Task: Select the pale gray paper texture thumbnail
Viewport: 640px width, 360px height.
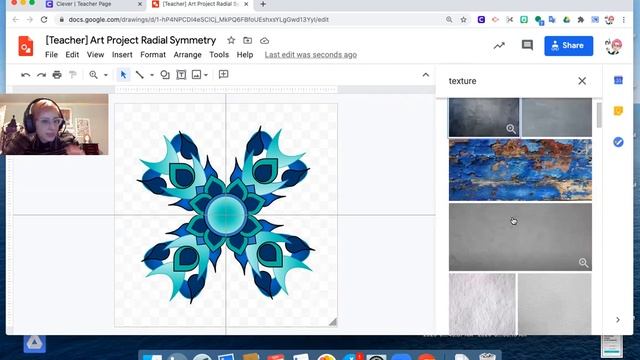Action: click(x=555, y=304)
